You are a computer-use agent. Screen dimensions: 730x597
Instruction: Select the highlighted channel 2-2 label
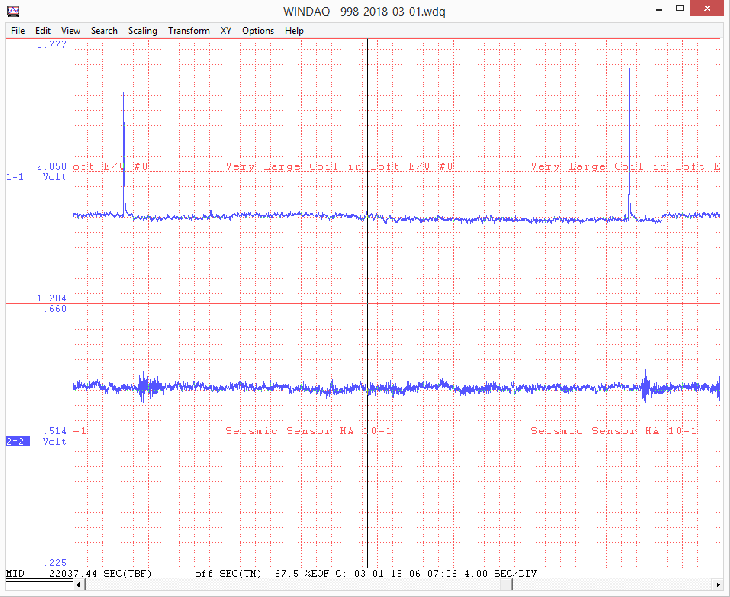point(16,440)
